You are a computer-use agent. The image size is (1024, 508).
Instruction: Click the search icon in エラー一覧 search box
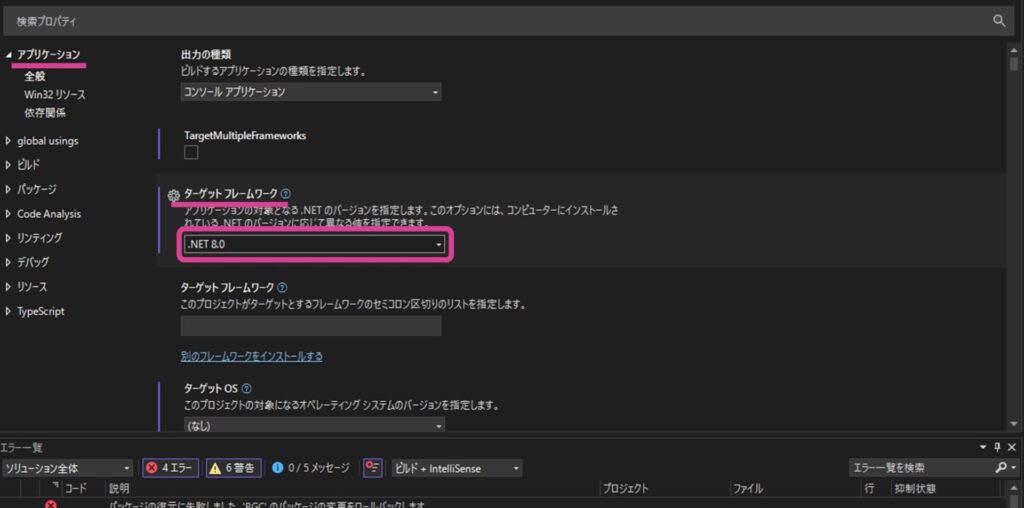click(x=1001, y=468)
